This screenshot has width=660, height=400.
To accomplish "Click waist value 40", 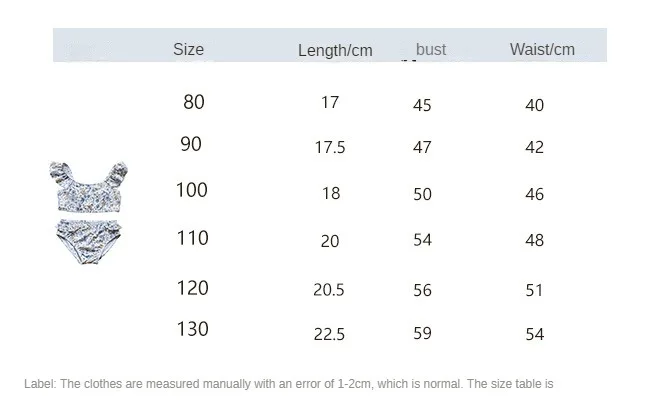I will pyautogui.click(x=534, y=105).
